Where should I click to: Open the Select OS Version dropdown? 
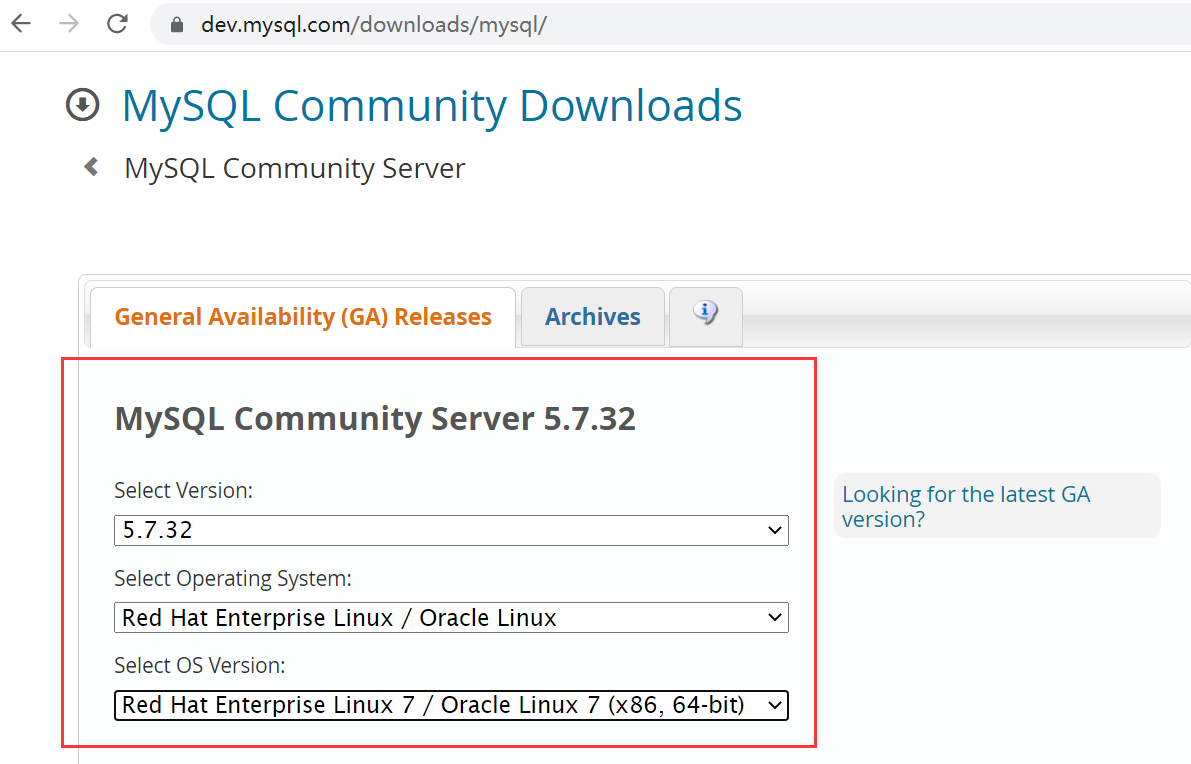pyautogui.click(x=450, y=704)
